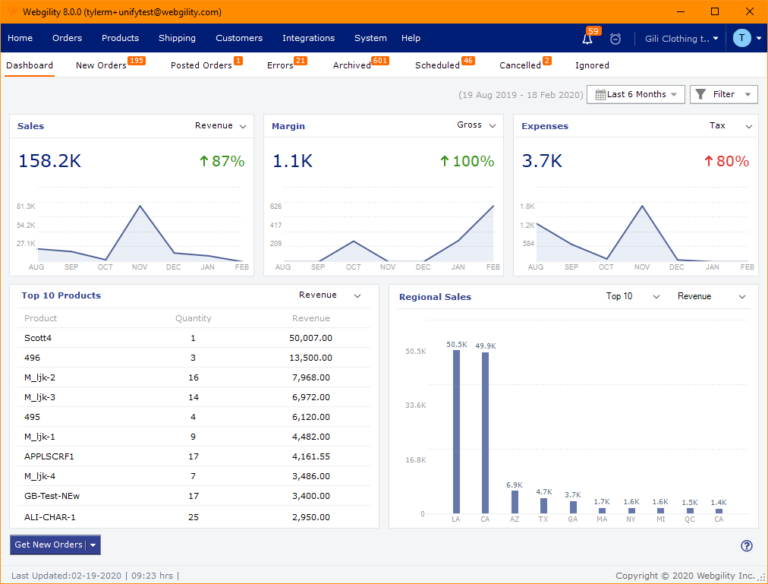Open the Gili Clothing store selector
This screenshot has height=584, width=768.
681,38
